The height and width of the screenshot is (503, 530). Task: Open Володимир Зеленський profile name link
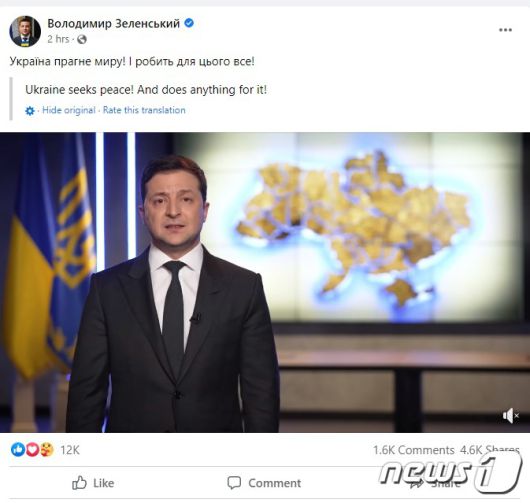[x=113, y=23]
